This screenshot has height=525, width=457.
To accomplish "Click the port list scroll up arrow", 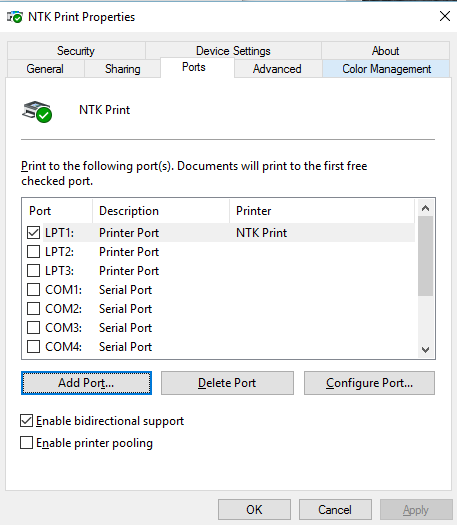I will pyautogui.click(x=426, y=208).
